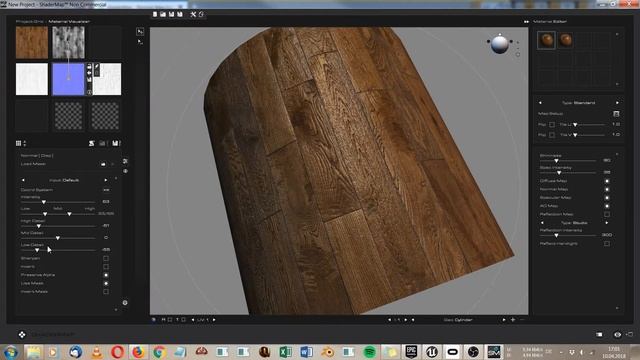Click the top viewport arrow tool icon
Viewport: 640px width, 360px height.
pyautogui.click(x=140, y=31)
